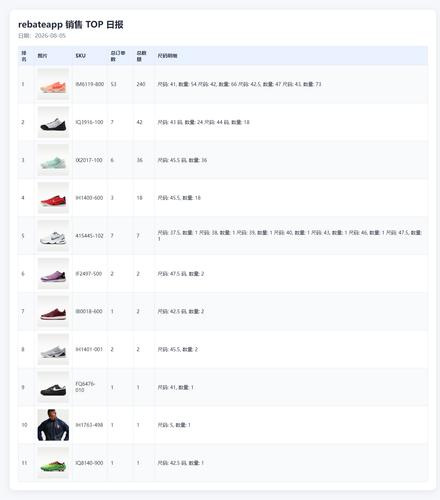This screenshot has height=500, width=440.
Task: Select SKU IQ3916-100 in the second row
Action: (89, 122)
